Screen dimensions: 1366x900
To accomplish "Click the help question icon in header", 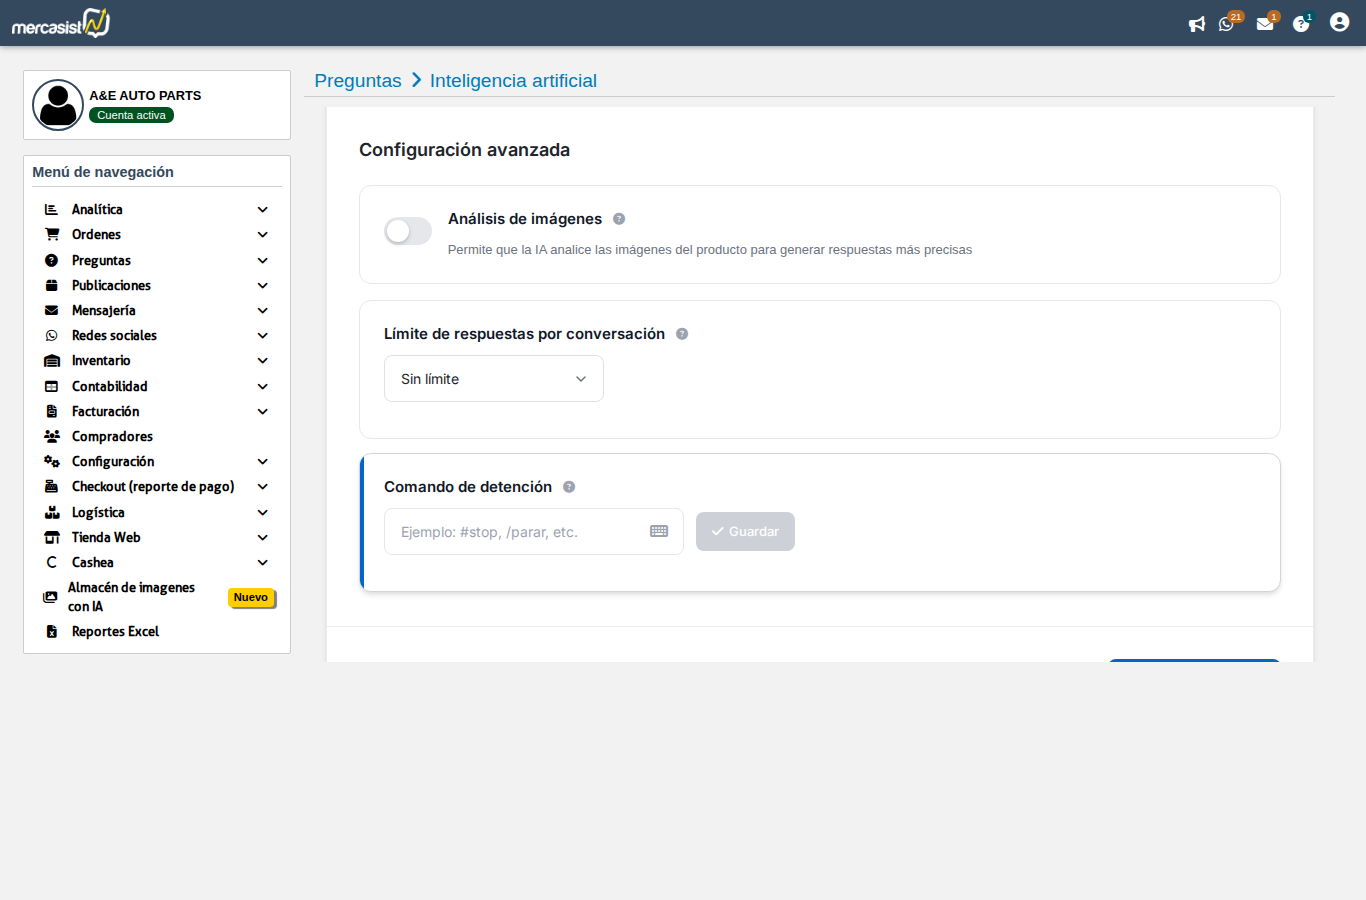I will tap(1300, 24).
